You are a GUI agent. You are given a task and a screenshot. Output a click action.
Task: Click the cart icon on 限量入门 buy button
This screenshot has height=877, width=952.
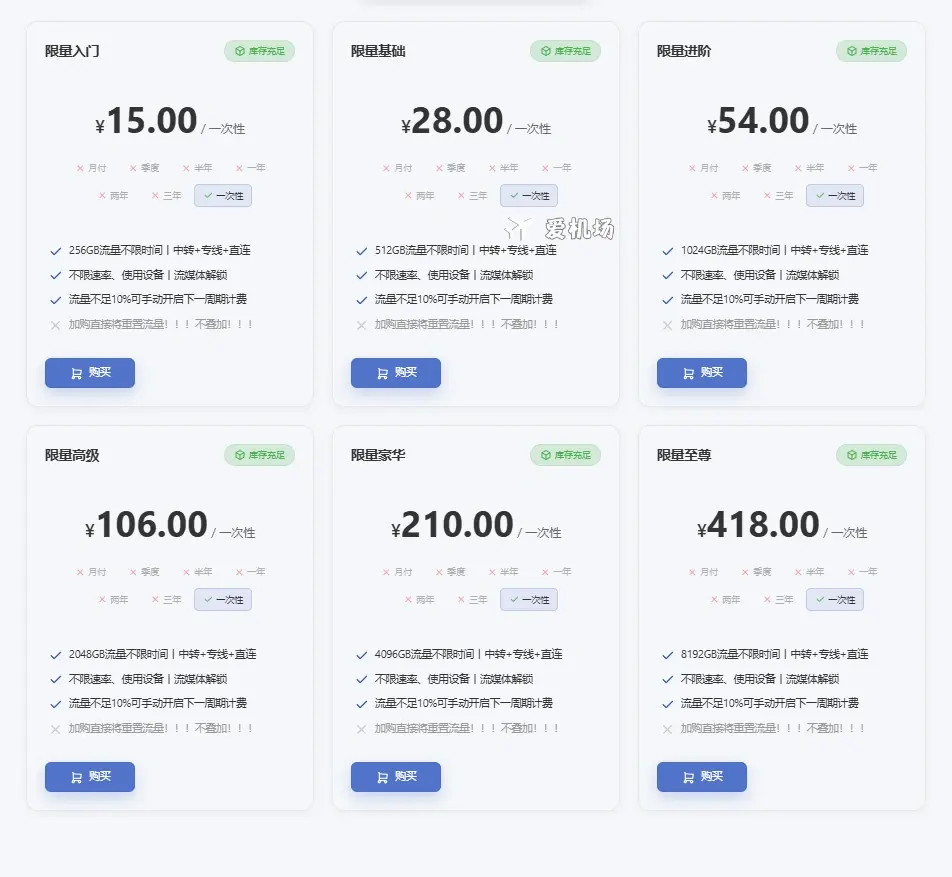76,373
